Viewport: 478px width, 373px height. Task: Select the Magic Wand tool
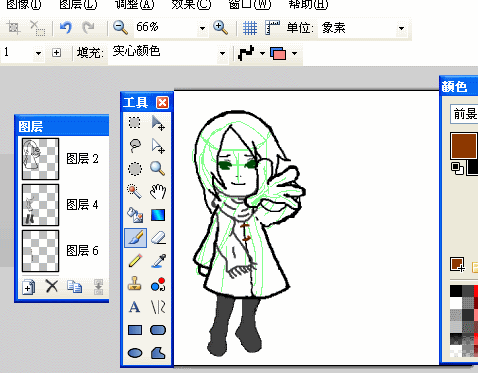pos(135,192)
